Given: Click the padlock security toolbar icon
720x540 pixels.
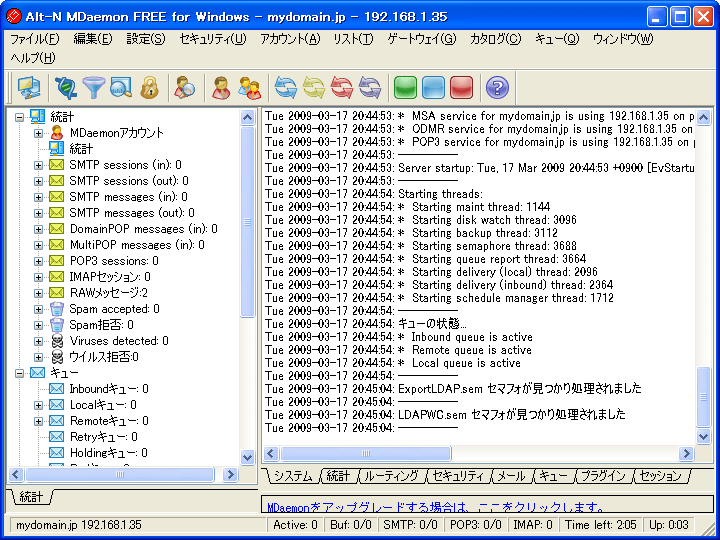Looking at the screenshot, I should (x=149, y=88).
